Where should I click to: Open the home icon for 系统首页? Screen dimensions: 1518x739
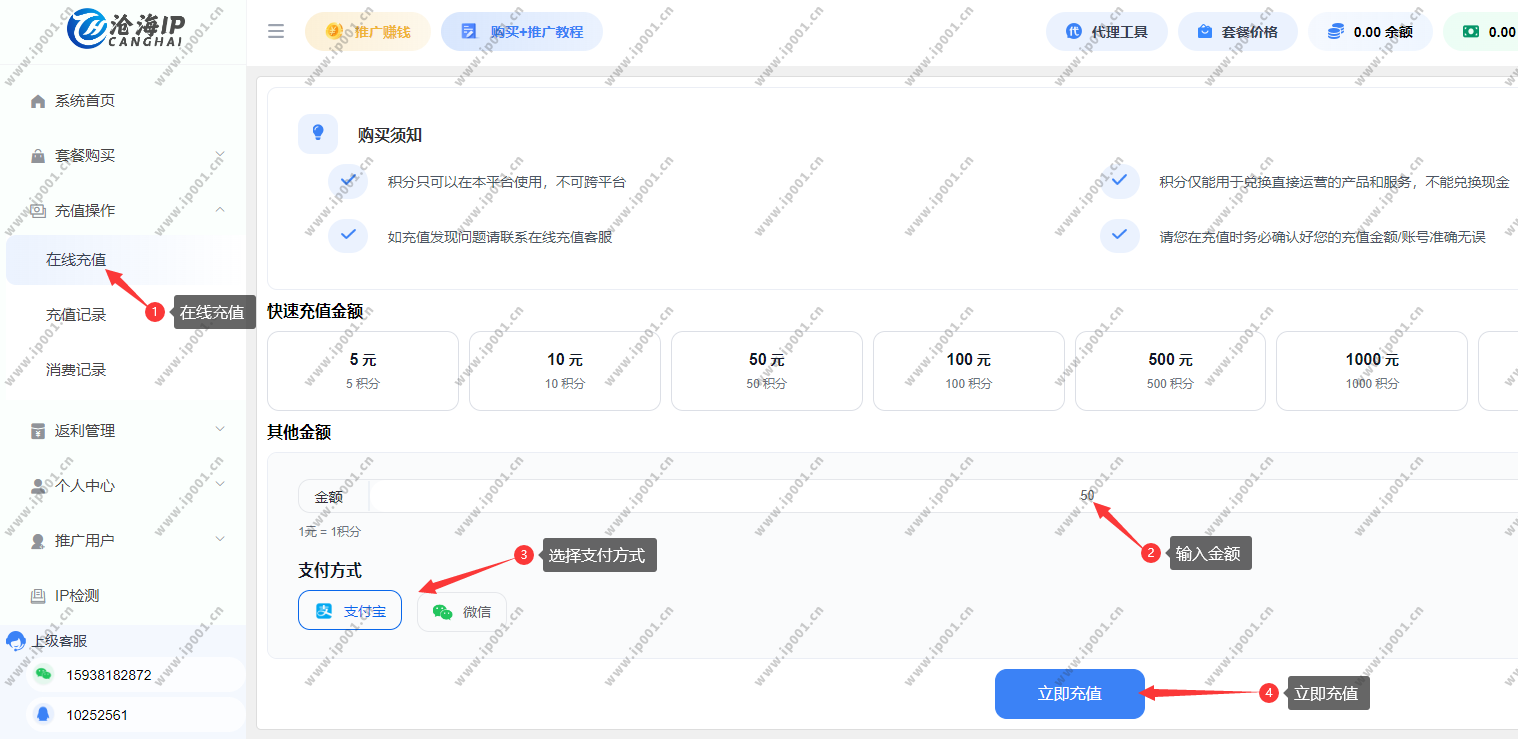(38, 101)
